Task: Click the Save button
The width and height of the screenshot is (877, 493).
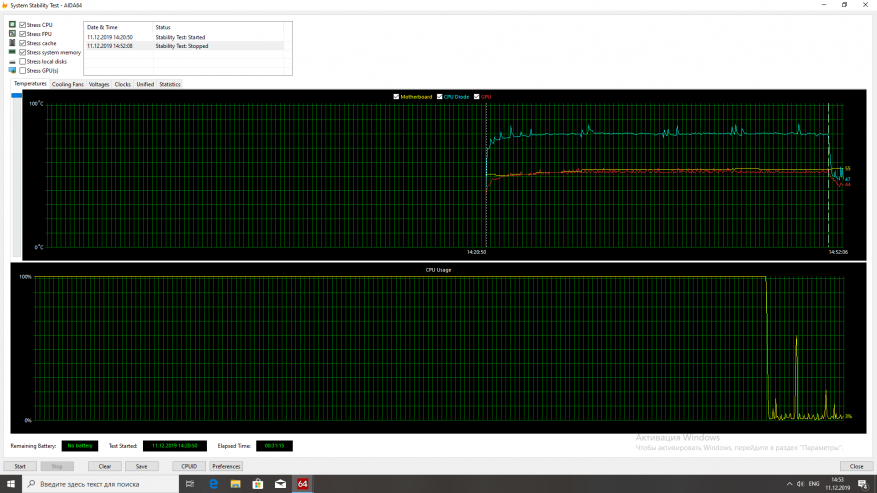Action: point(142,466)
